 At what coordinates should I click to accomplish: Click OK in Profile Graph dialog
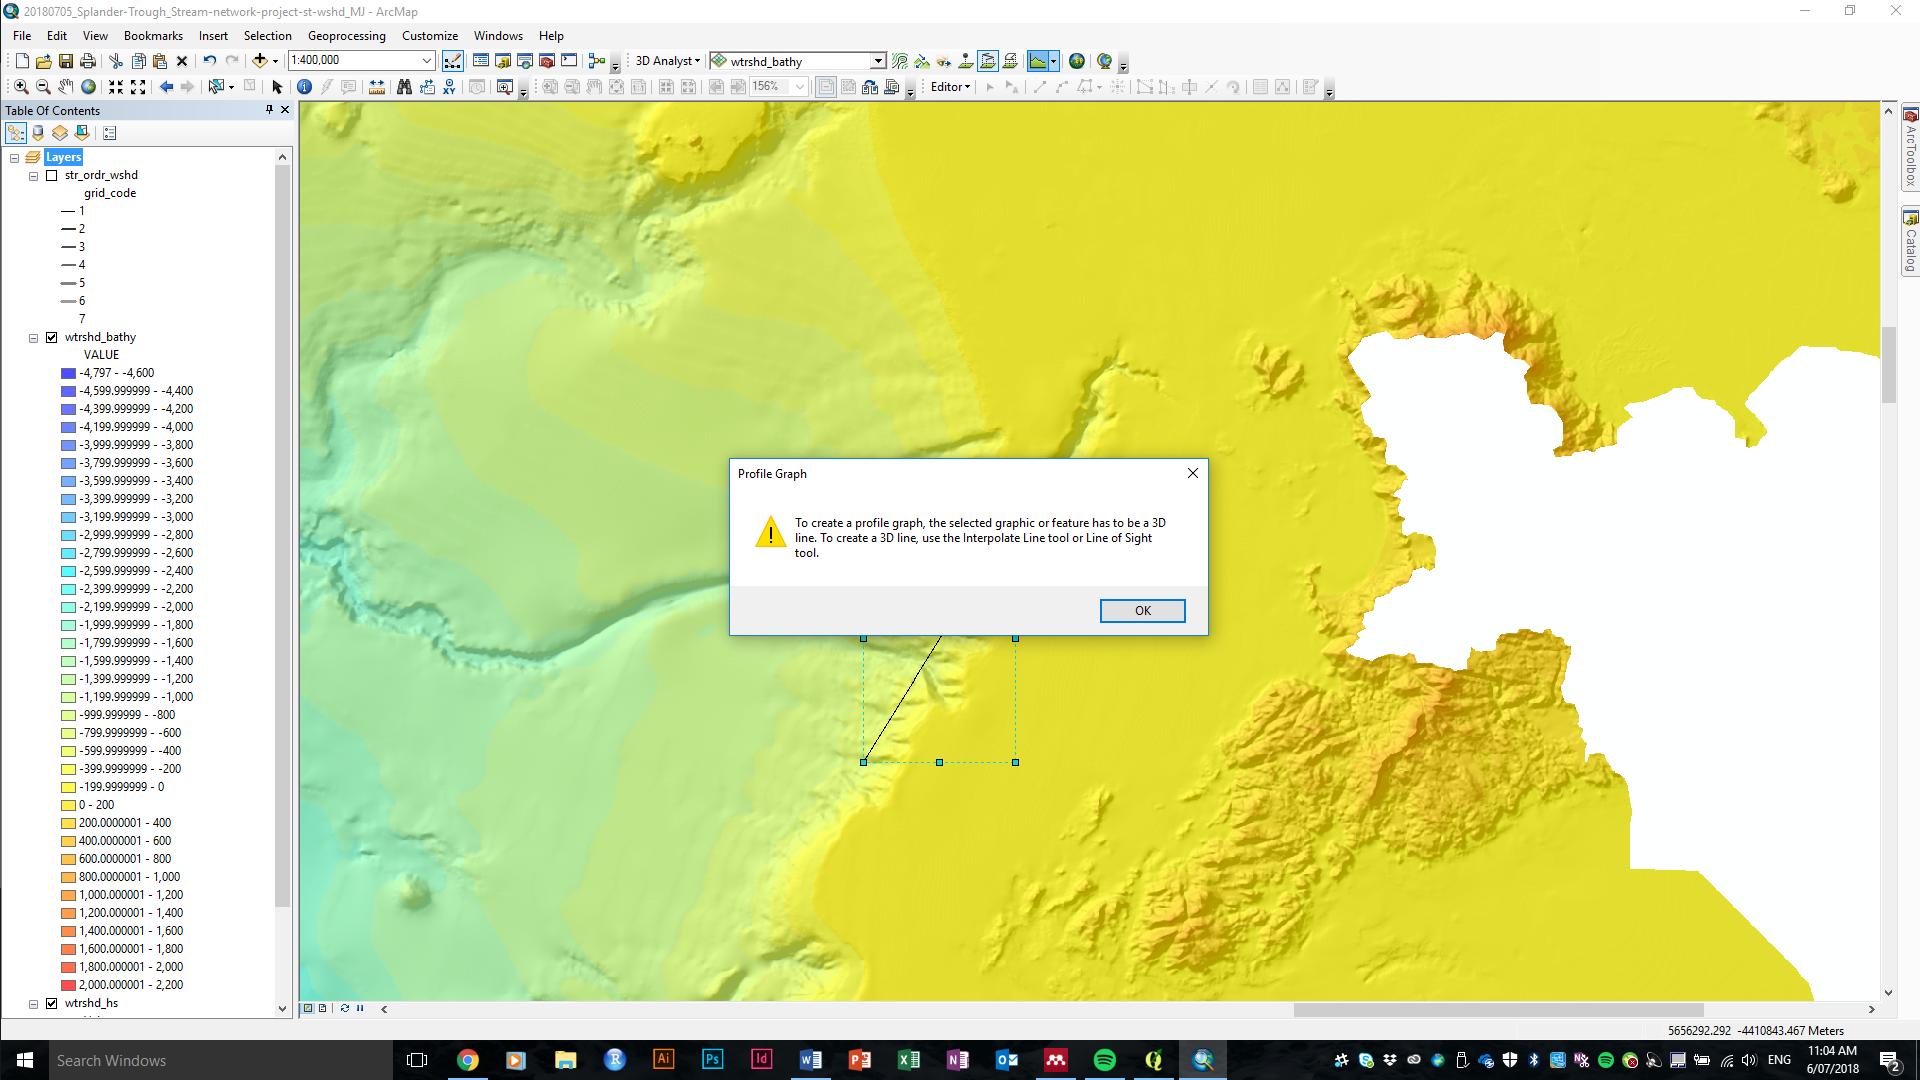[x=1142, y=611]
